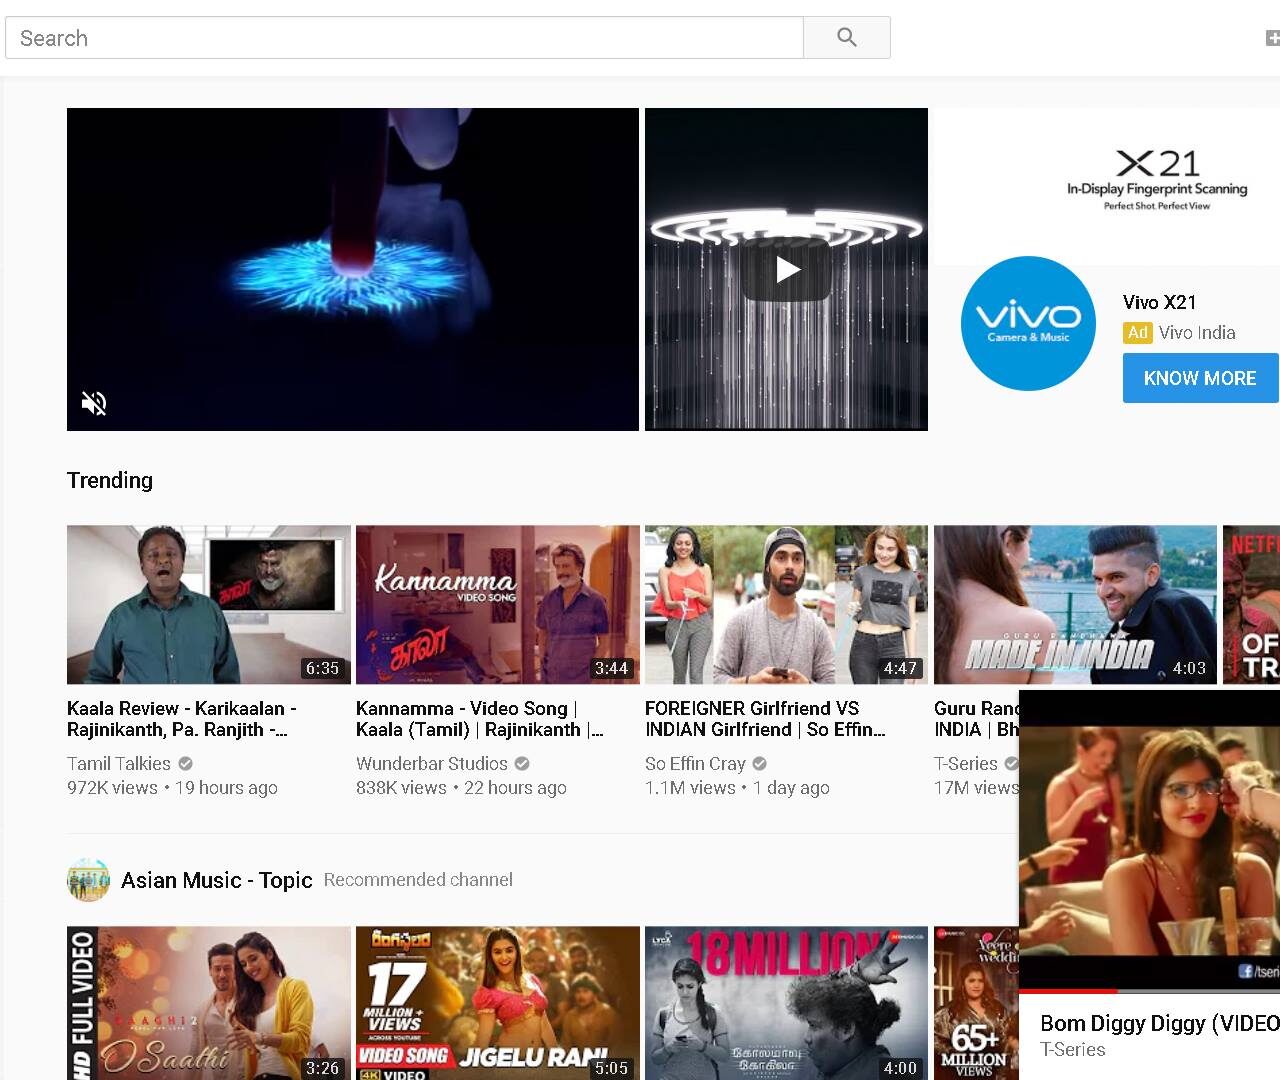Open the Vivo X21 ad title
This screenshot has width=1280, height=1080.
[x=1159, y=302]
